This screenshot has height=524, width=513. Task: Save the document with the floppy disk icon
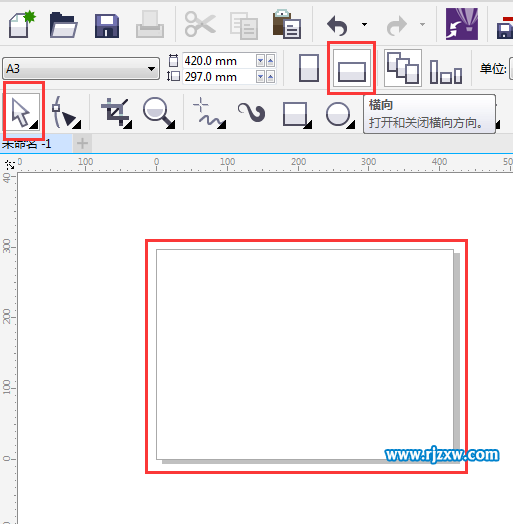tap(107, 26)
